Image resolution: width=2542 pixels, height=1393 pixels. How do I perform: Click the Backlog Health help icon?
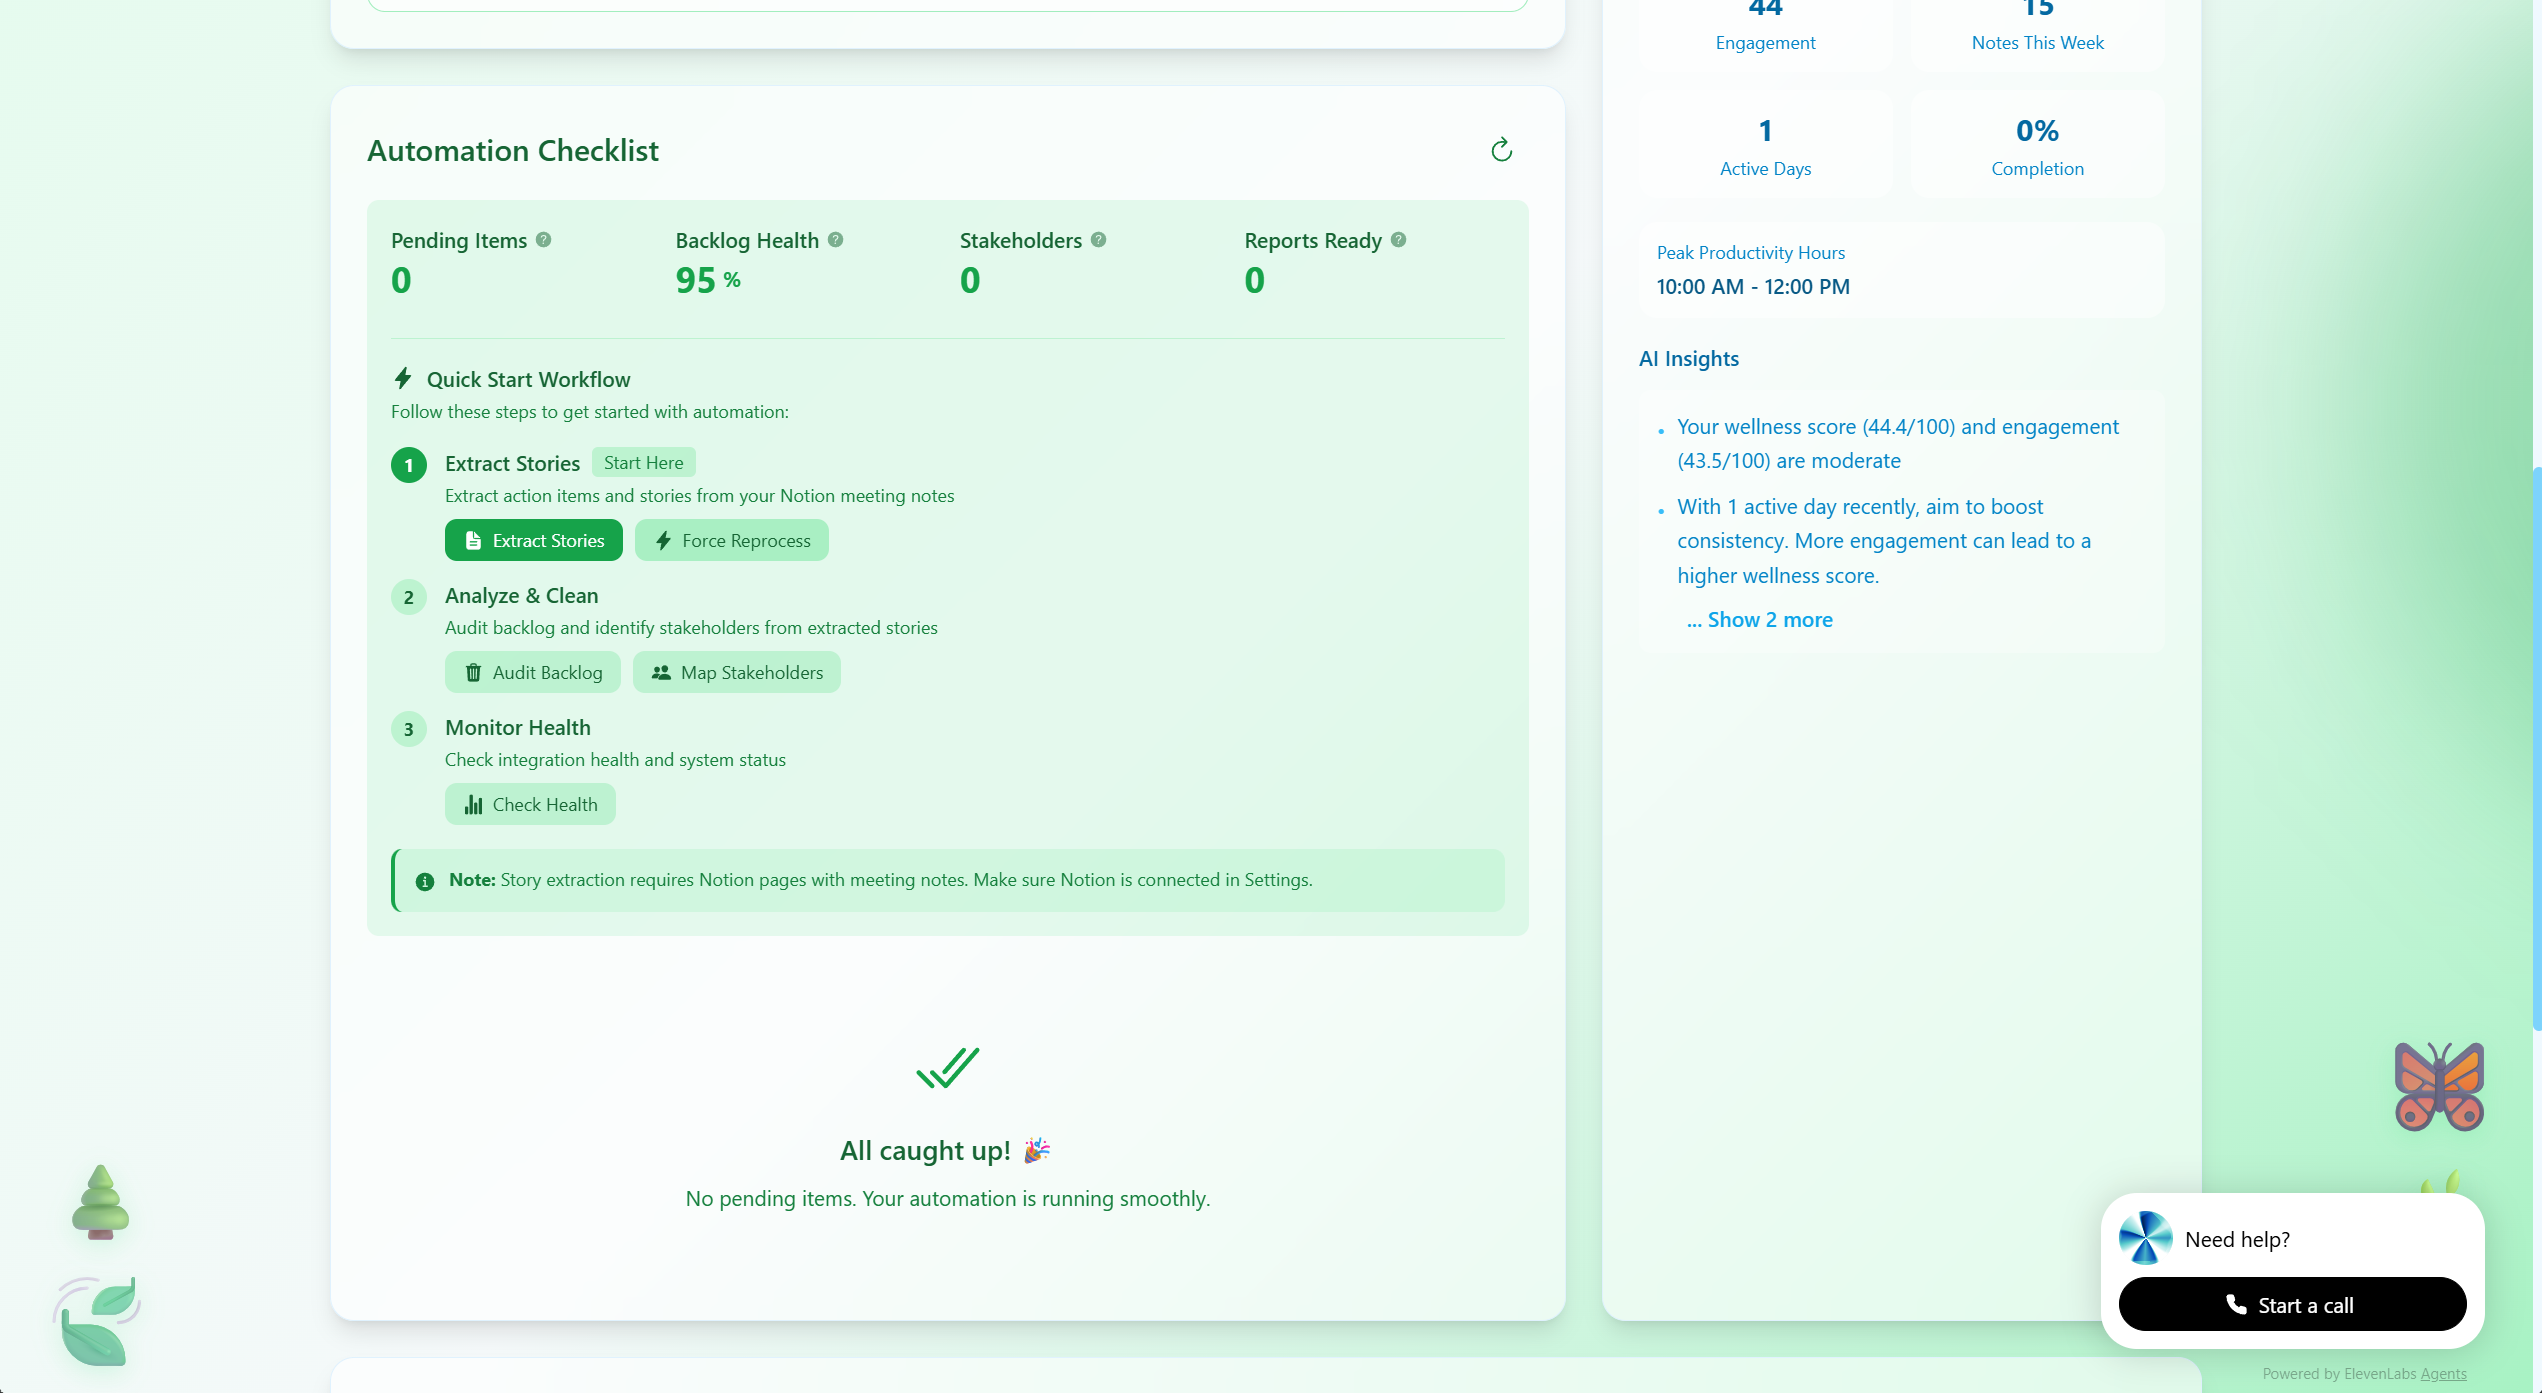tap(836, 240)
